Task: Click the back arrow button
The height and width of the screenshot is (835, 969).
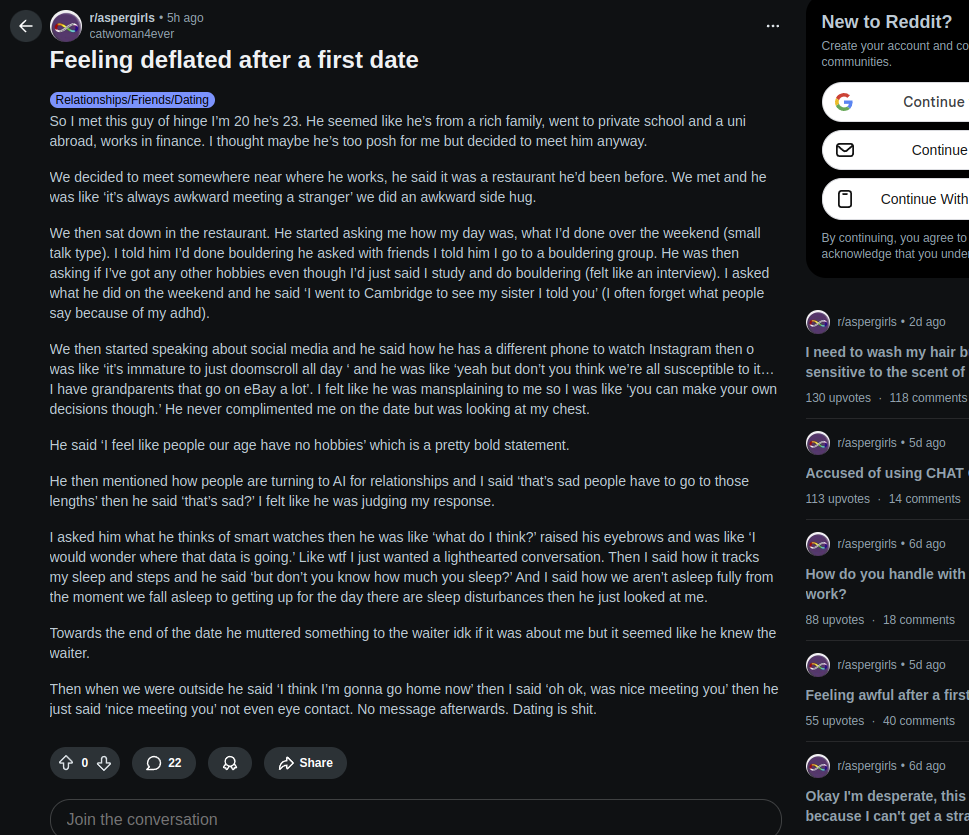Action: coord(26,26)
